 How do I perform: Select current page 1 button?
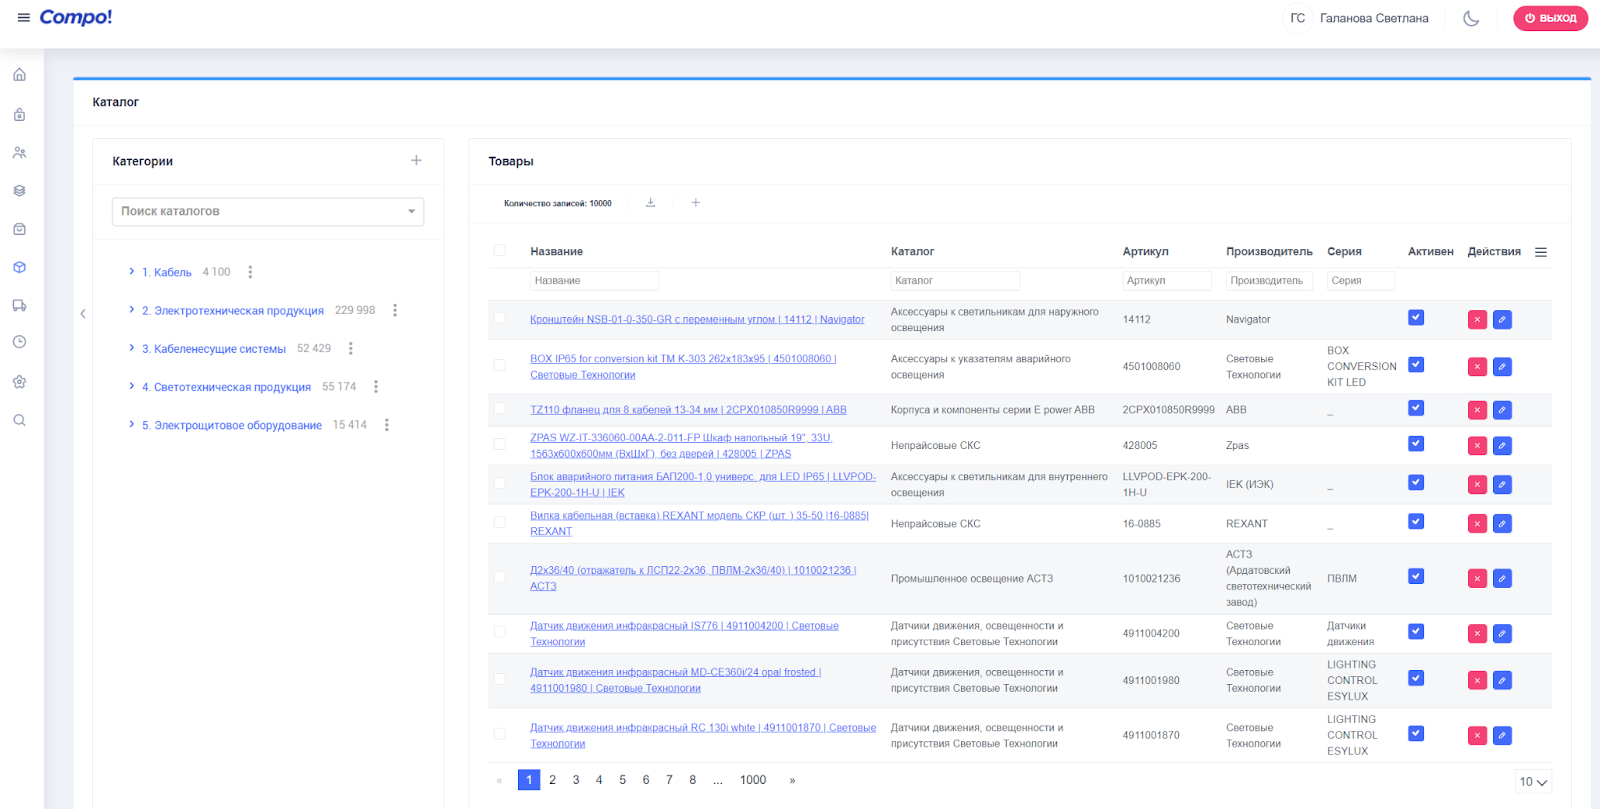[529, 780]
